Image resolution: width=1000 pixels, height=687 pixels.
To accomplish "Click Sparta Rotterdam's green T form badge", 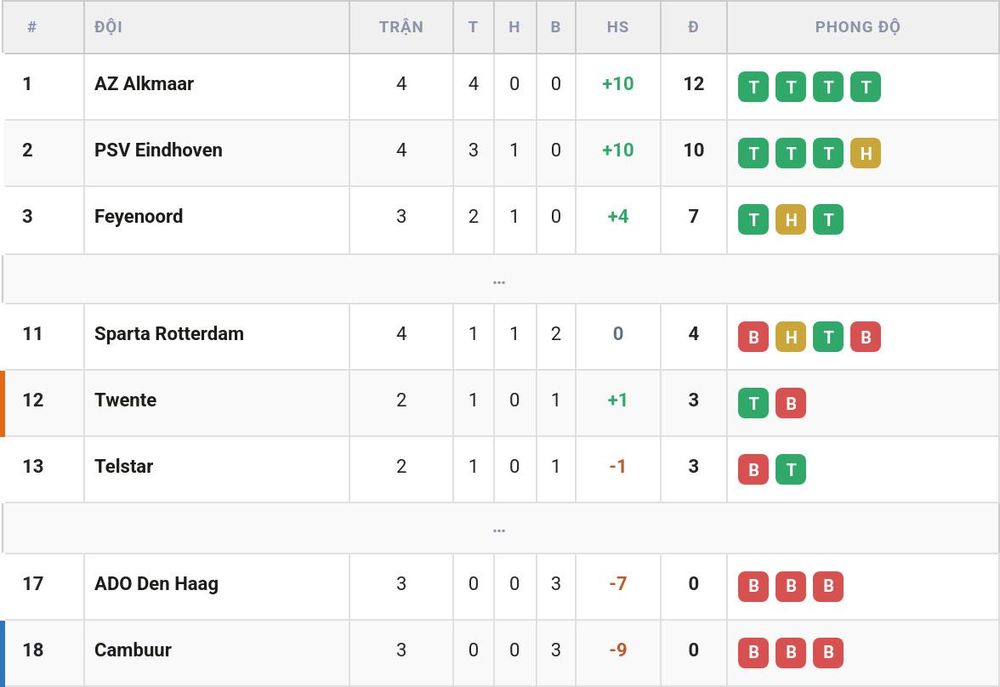I will tap(828, 337).
